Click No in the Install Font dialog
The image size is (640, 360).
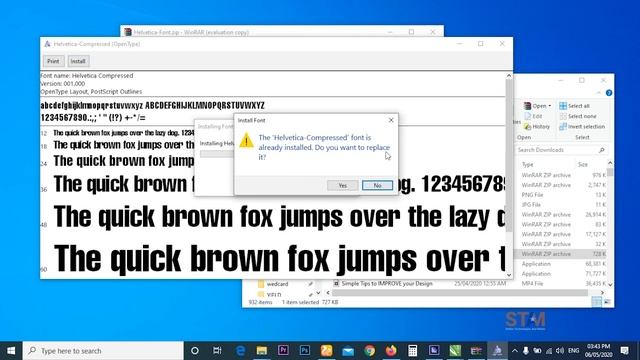click(377, 185)
